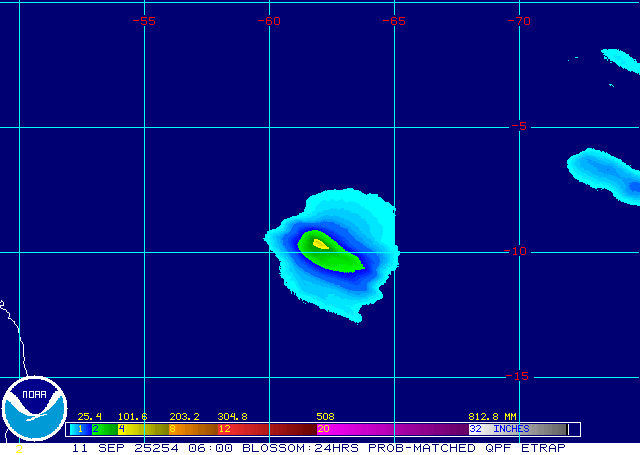
Task: Click the -5 latitude label
Action: coord(519,127)
